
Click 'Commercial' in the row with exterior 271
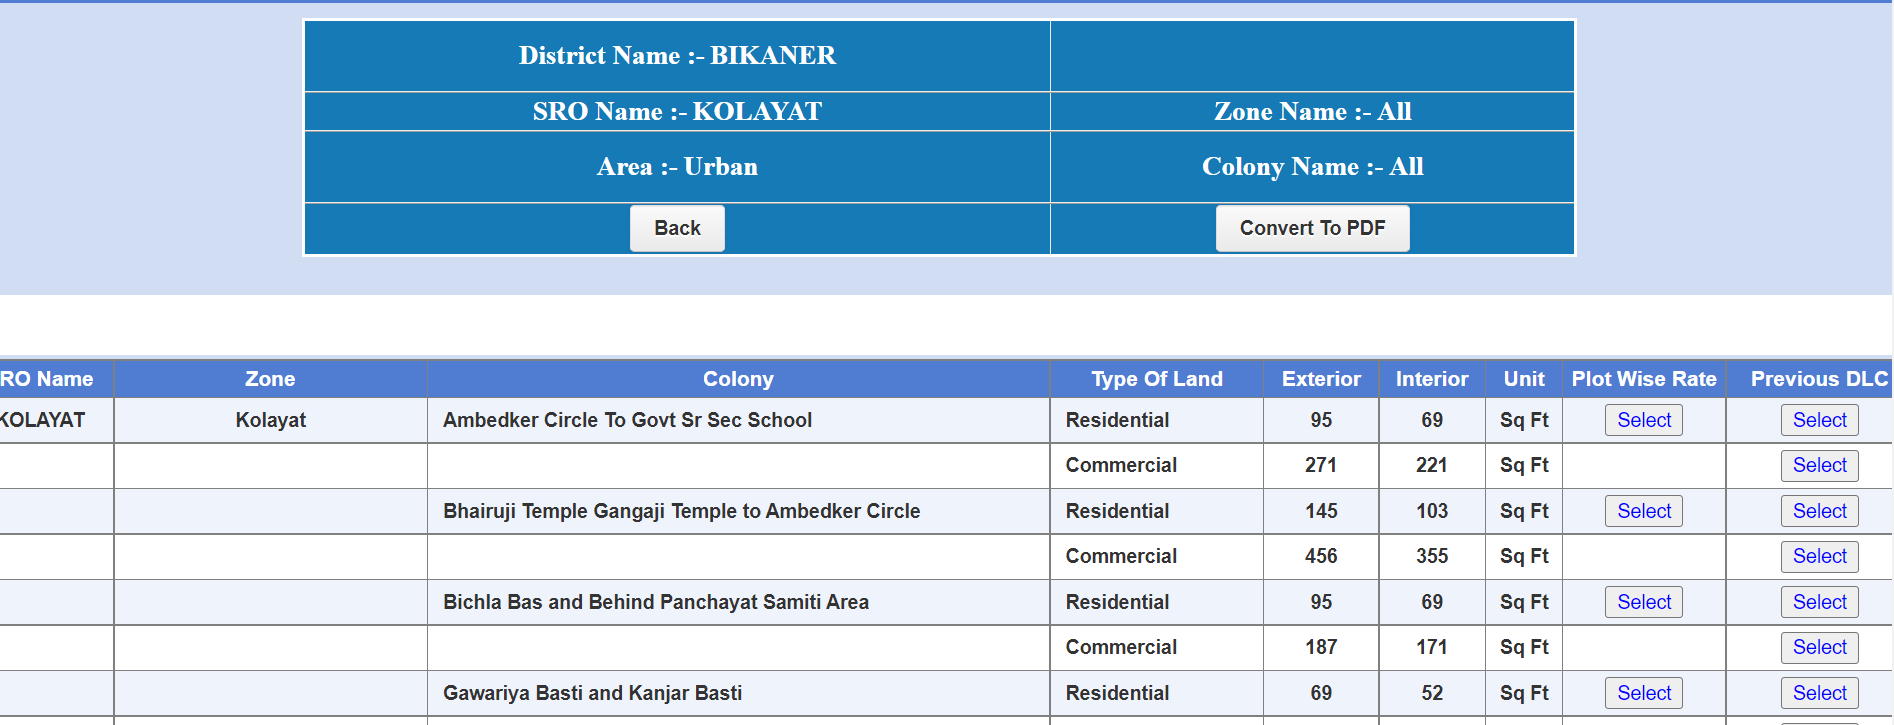coord(1121,465)
